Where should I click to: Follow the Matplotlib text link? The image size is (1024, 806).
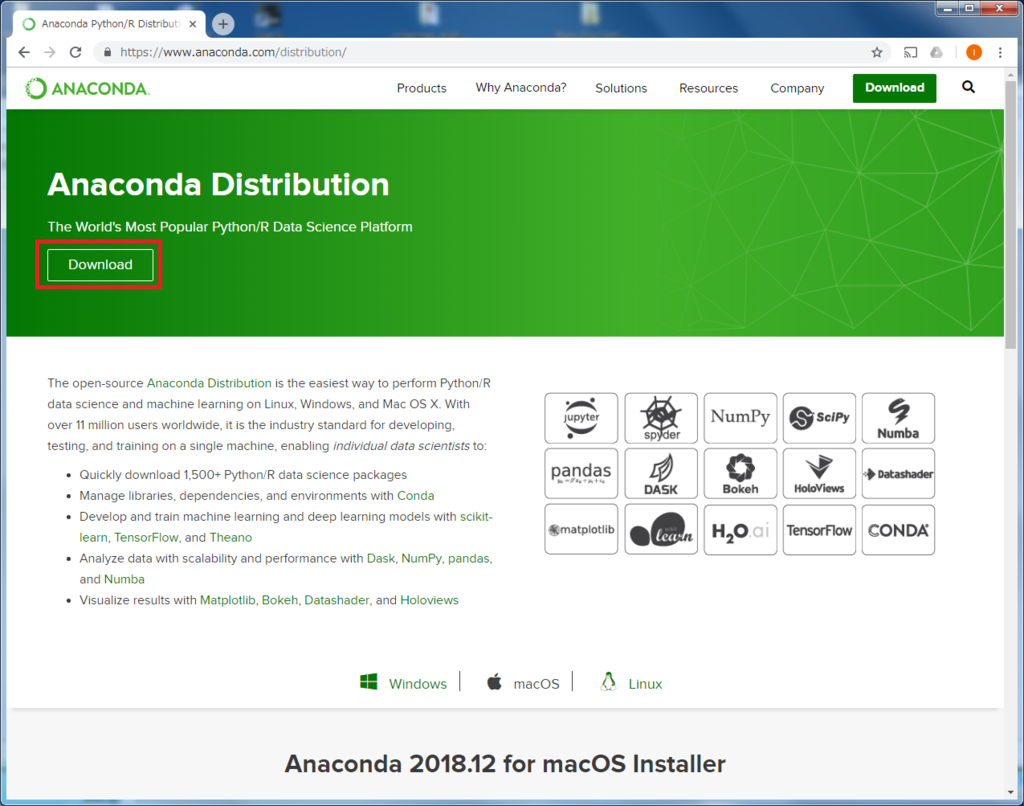pyautogui.click(x=227, y=600)
